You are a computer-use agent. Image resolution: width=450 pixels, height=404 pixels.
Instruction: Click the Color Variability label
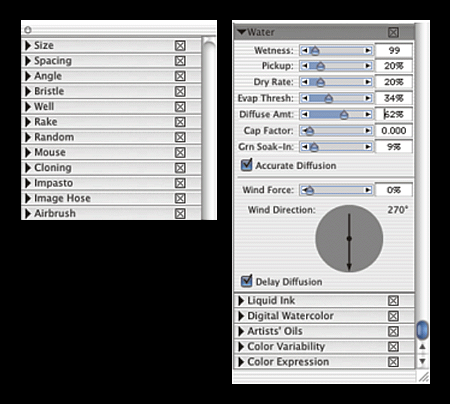286,347
